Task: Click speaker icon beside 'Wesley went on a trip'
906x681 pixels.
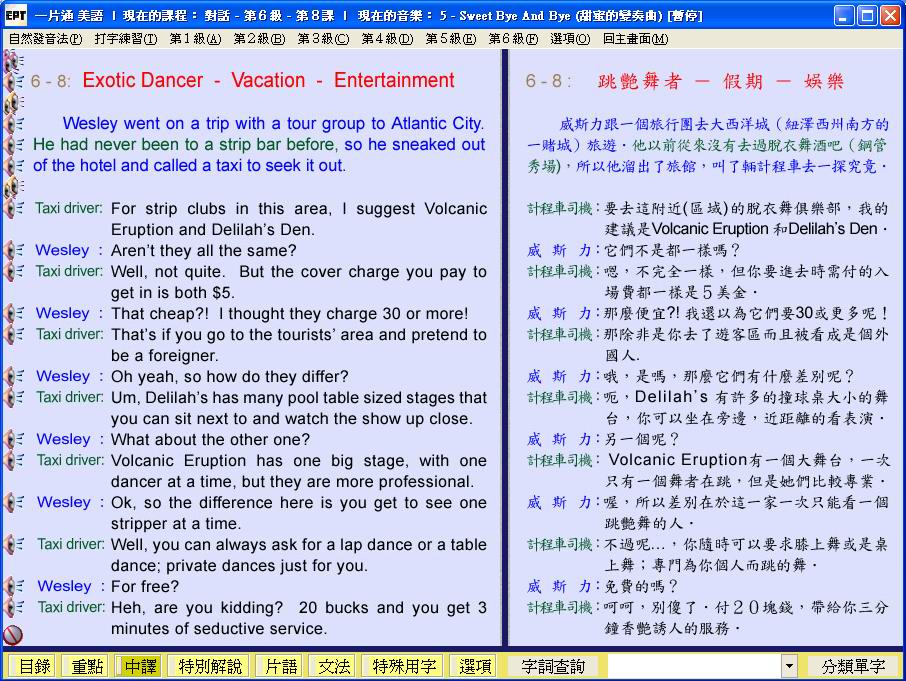Action: (x=13, y=124)
